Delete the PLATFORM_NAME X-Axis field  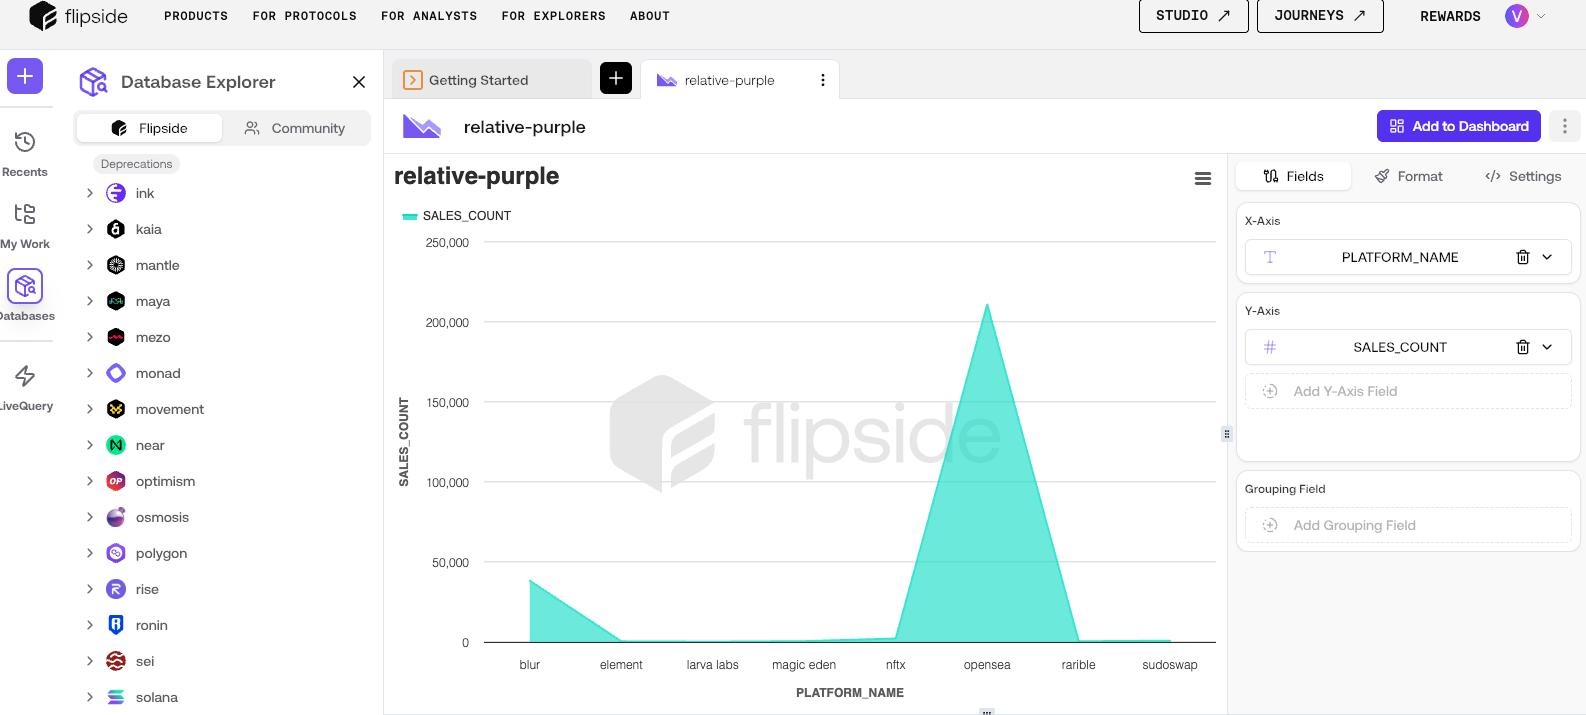[x=1523, y=257]
